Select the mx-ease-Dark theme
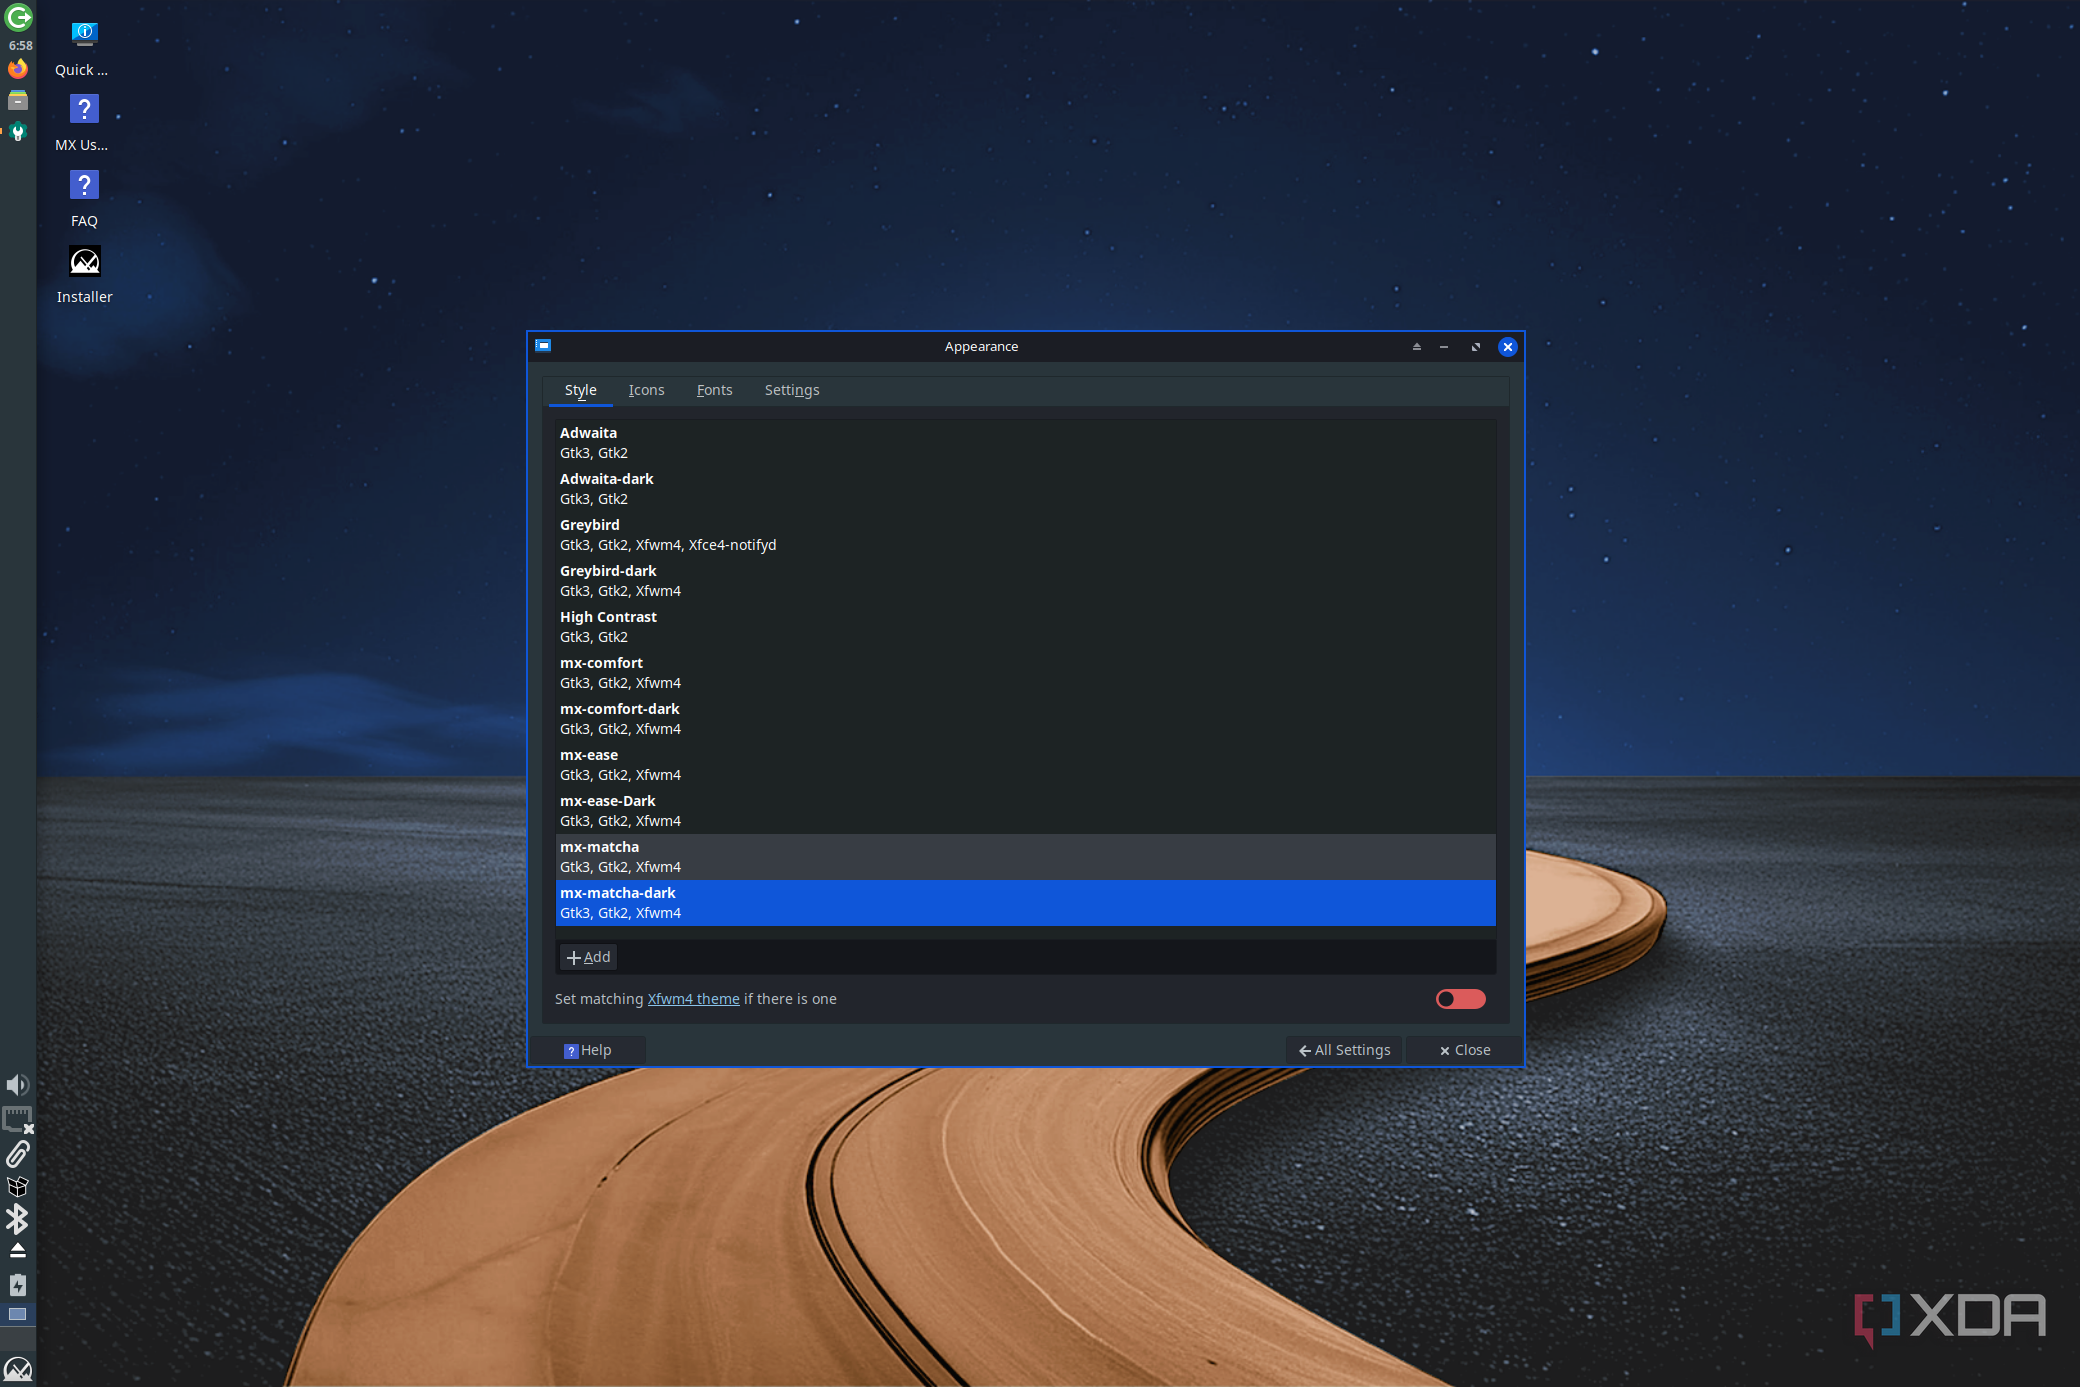The width and height of the screenshot is (2080, 1387). (x=1025, y=811)
